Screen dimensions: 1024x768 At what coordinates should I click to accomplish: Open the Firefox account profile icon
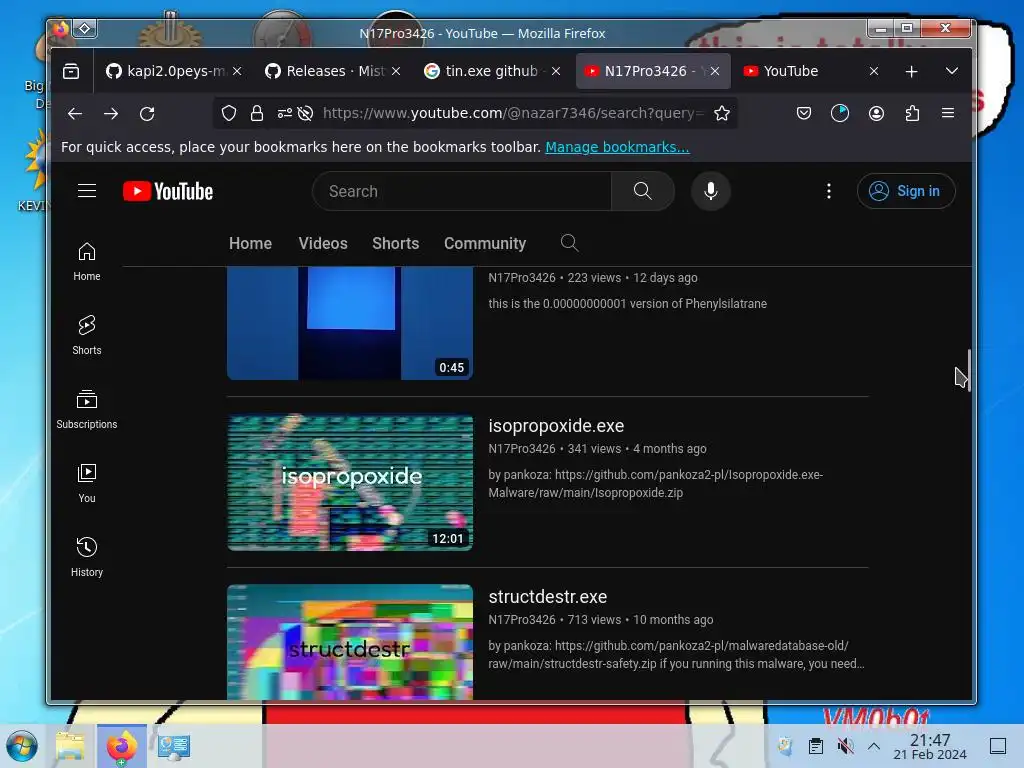(x=876, y=114)
